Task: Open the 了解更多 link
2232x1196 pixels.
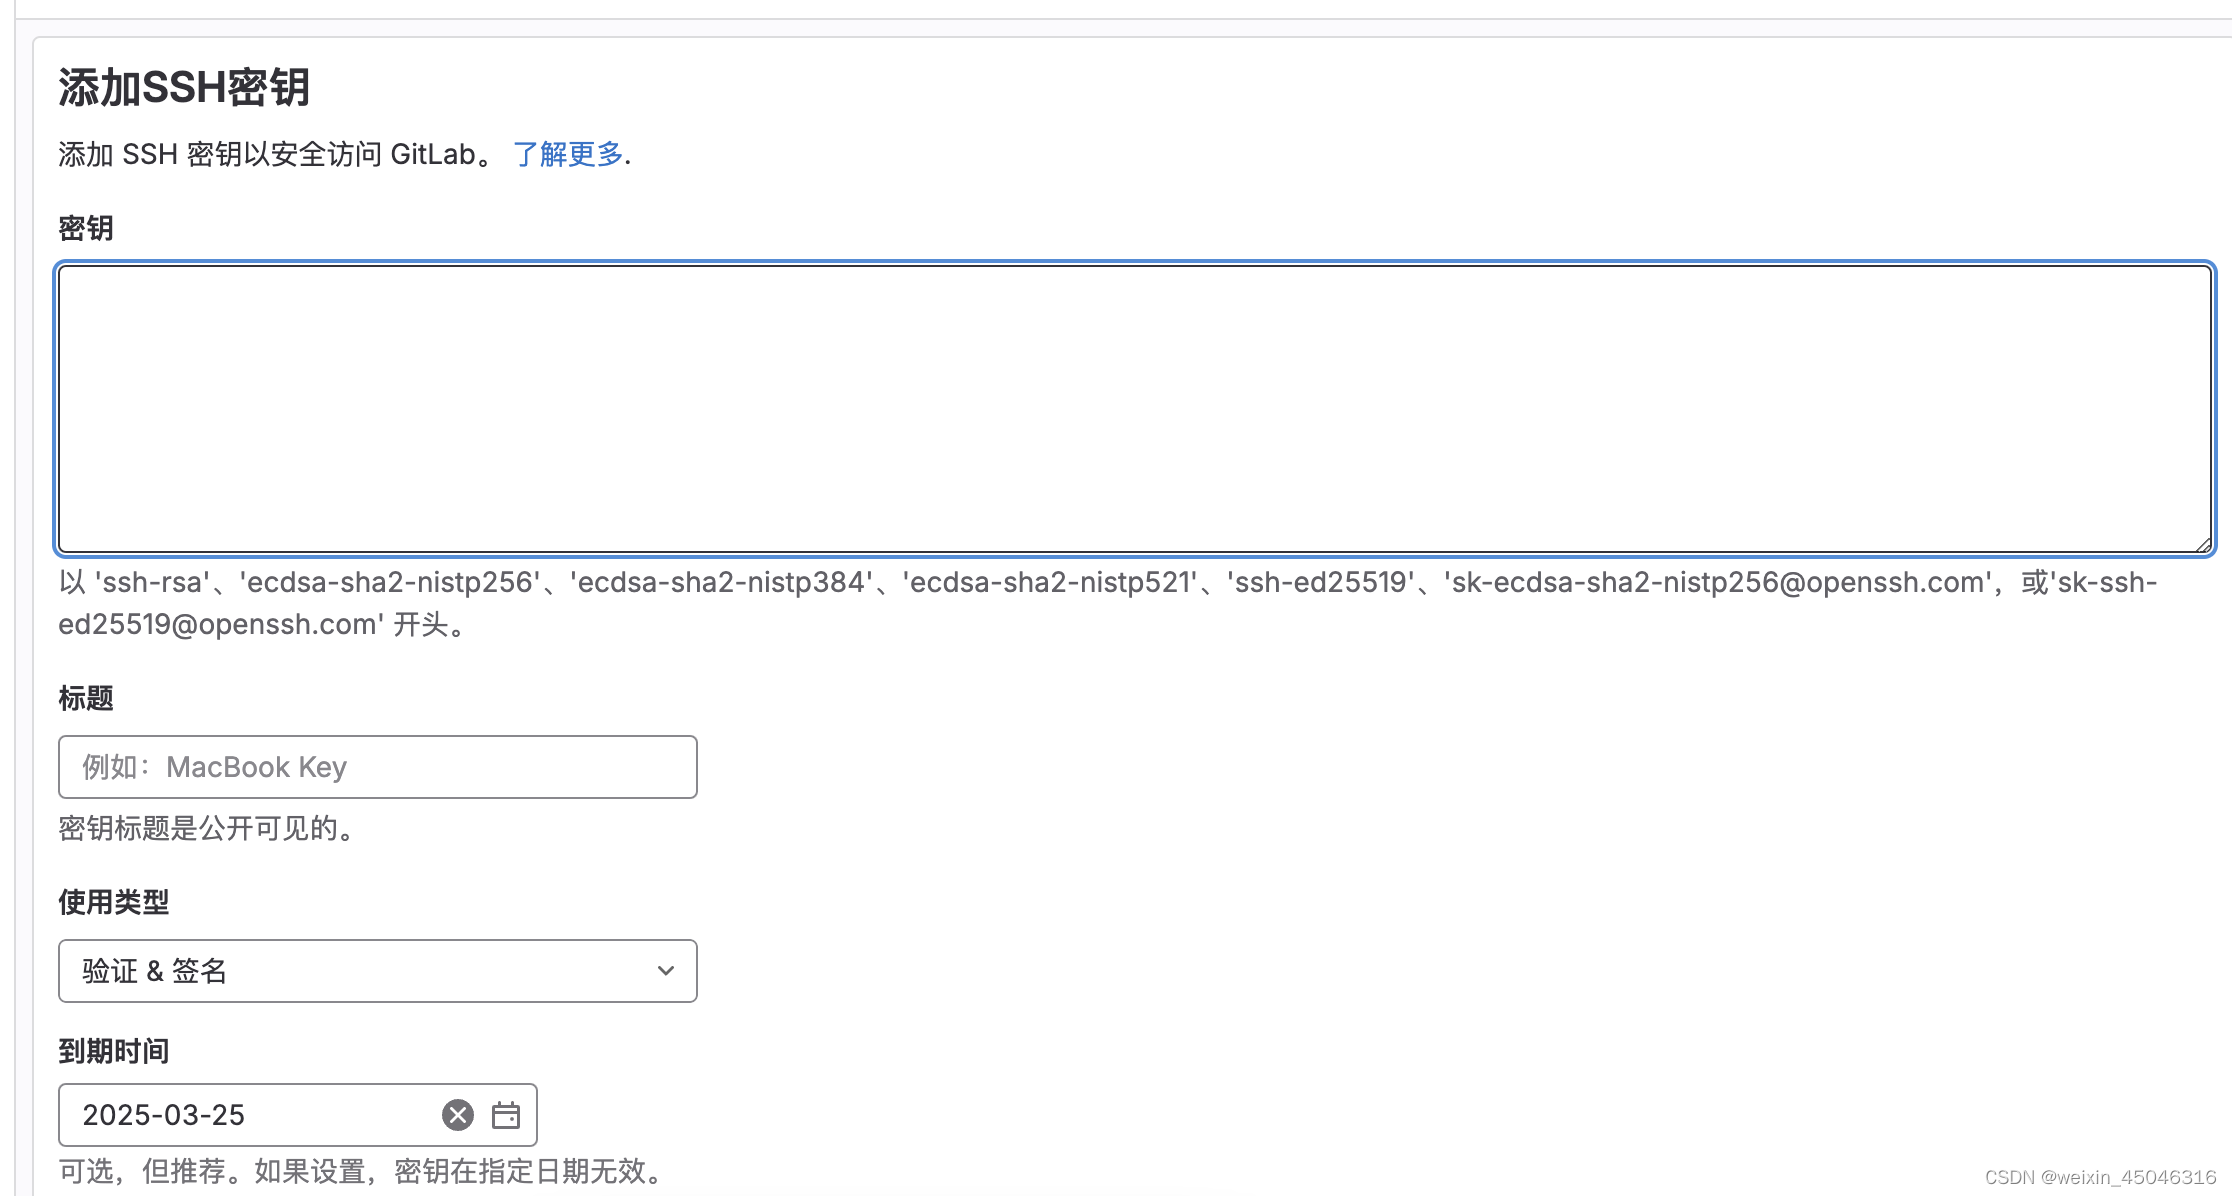Action: pyautogui.click(x=568, y=154)
